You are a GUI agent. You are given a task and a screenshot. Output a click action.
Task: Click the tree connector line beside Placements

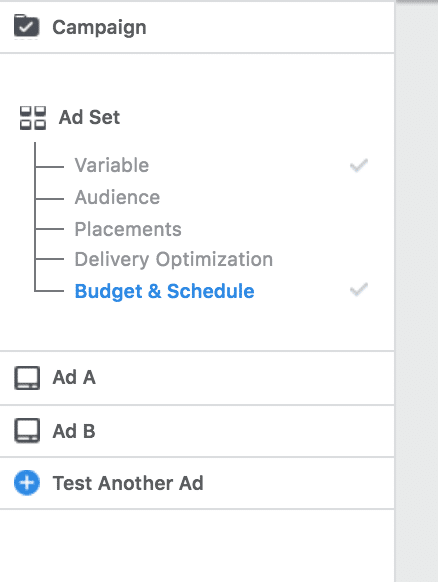click(x=49, y=229)
